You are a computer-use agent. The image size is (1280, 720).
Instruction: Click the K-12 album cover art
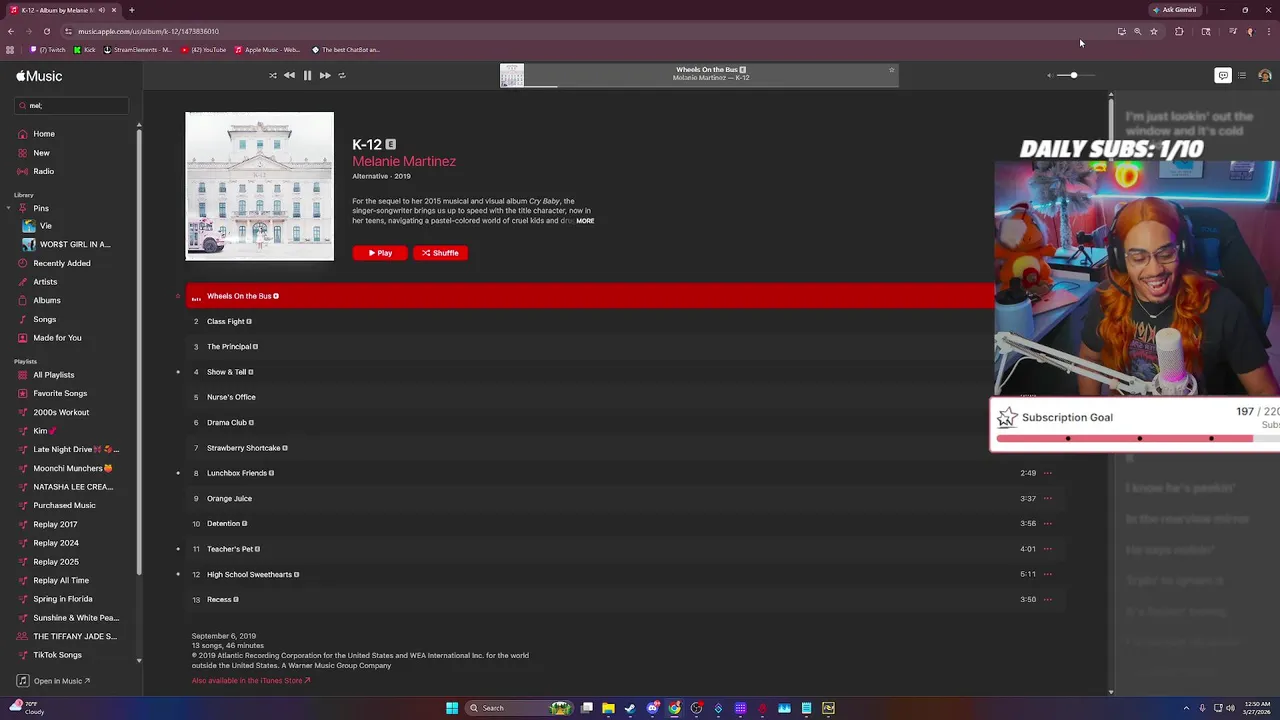(x=260, y=186)
